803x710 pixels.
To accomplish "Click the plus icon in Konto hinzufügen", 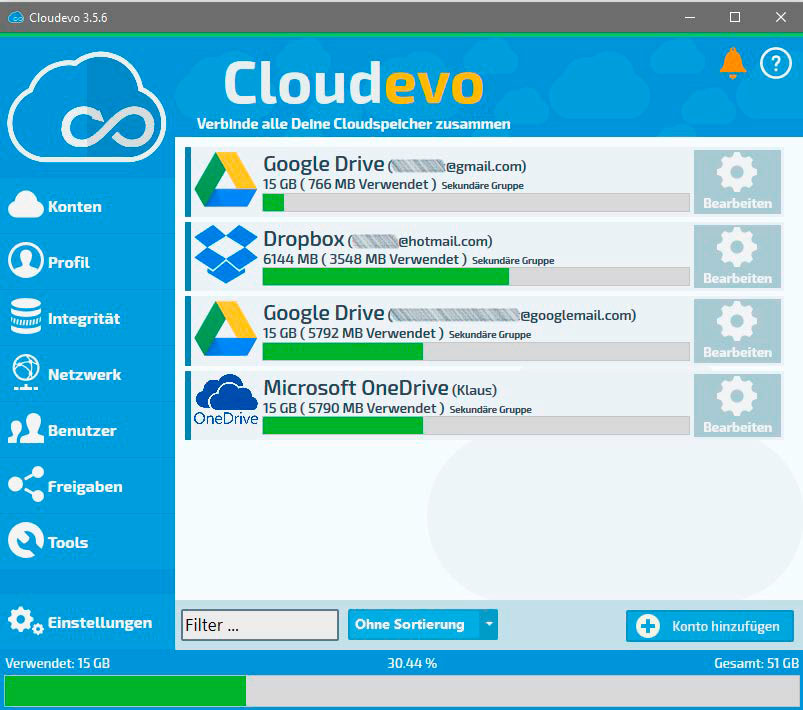I will point(648,626).
